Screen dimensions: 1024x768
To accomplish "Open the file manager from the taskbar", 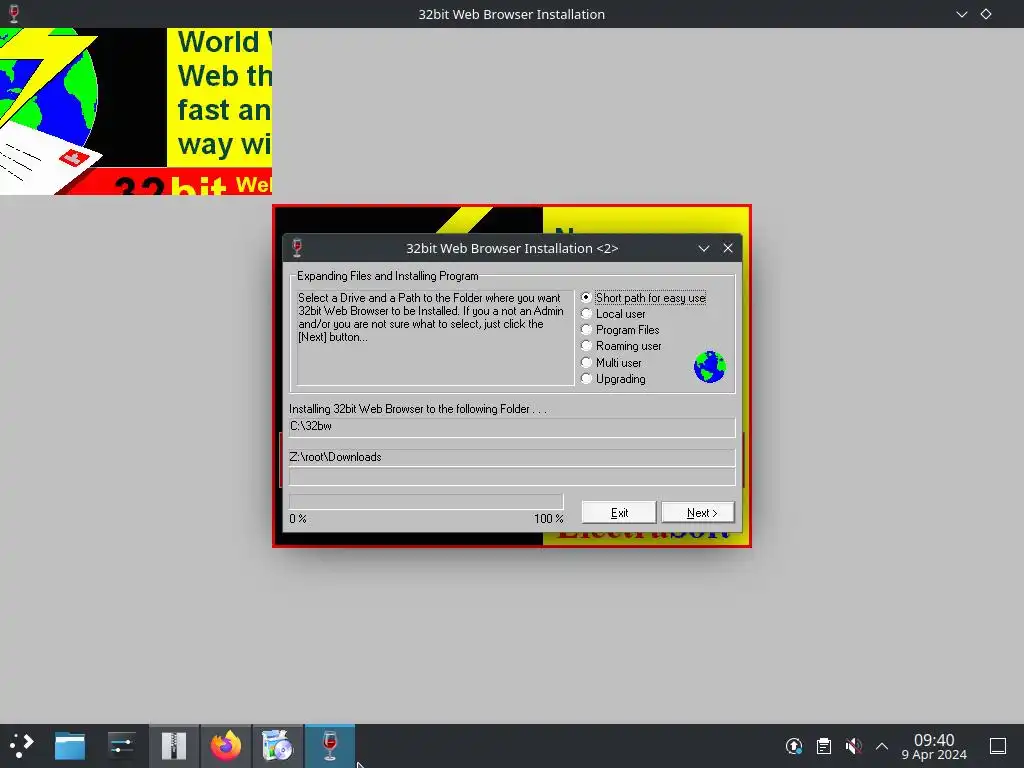I will [70, 745].
